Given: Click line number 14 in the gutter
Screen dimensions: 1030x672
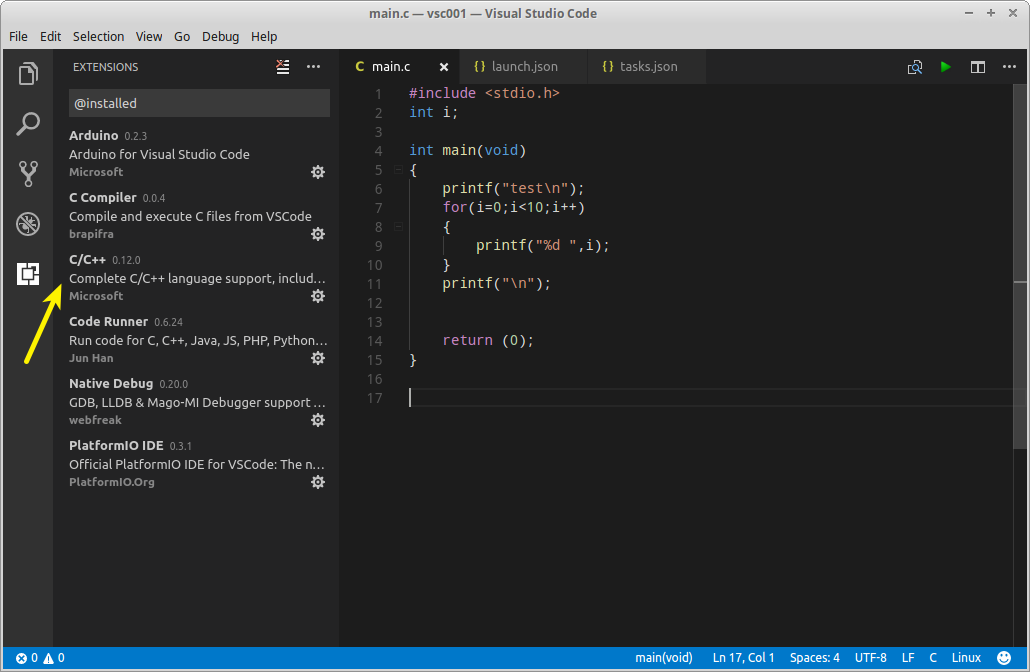Looking at the screenshot, I should tap(374, 341).
